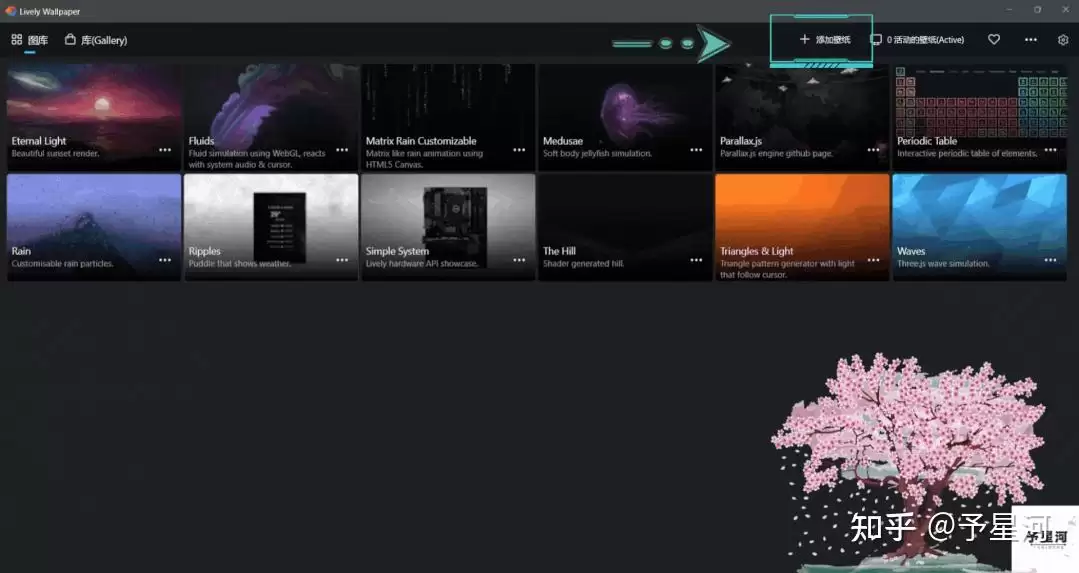1079x573 pixels.
Task: Select the Triangles & Light thumbnail
Action: click(802, 227)
